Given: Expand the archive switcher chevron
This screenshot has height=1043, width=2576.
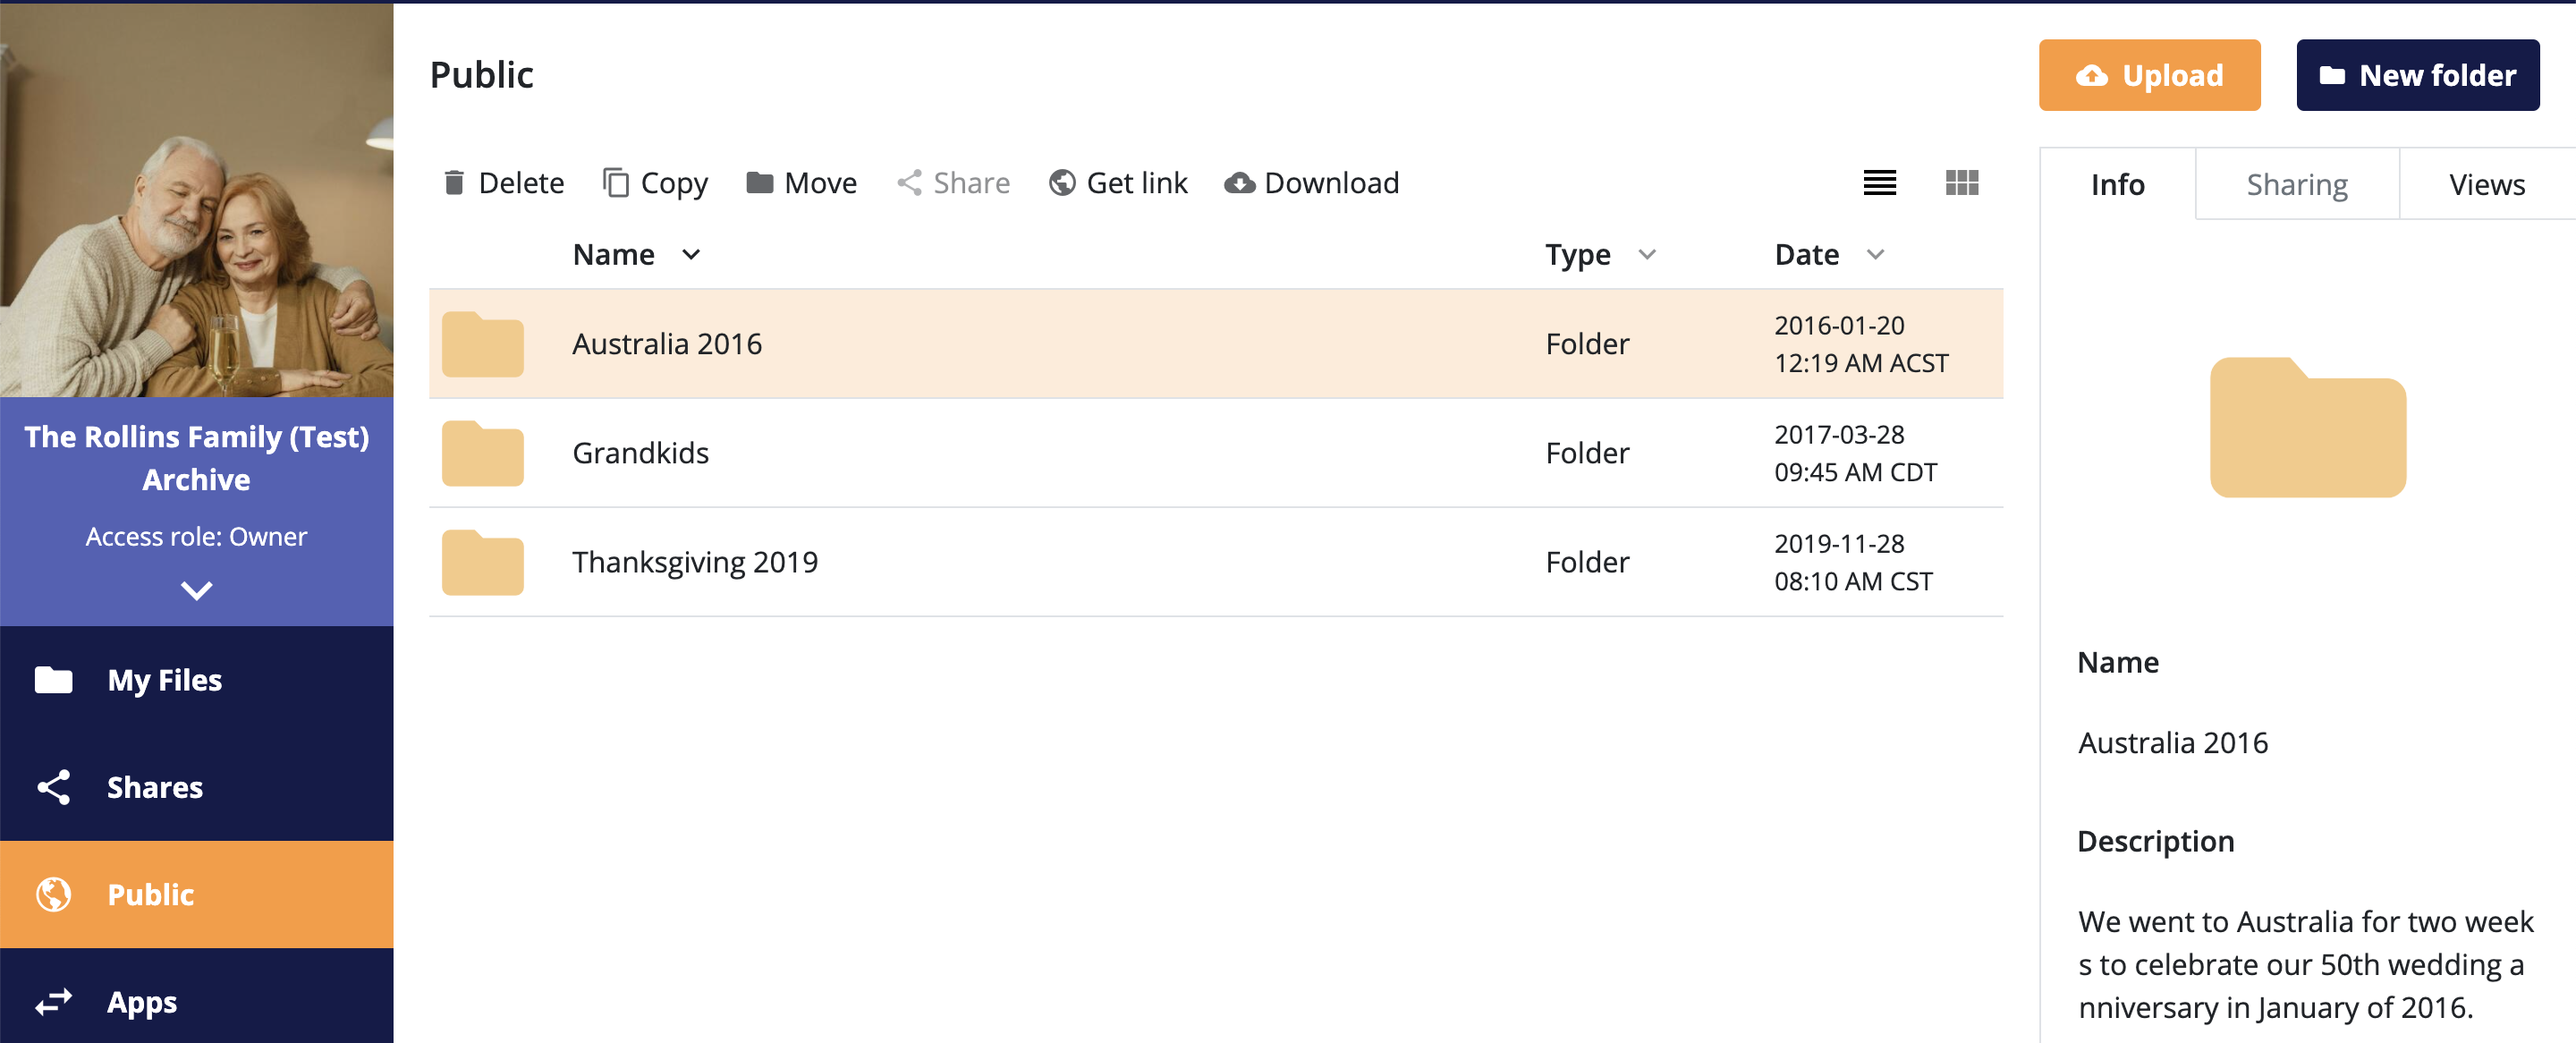Looking at the screenshot, I should point(196,590).
